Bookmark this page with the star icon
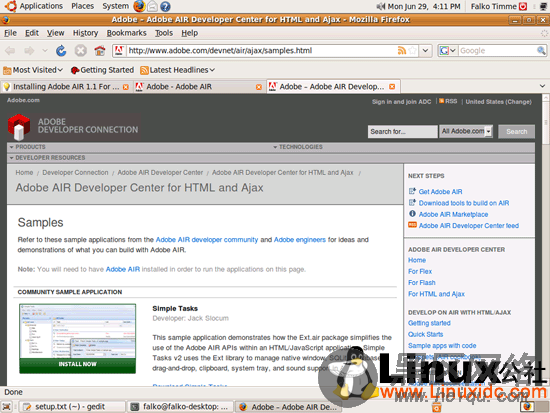This screenshot has width=550, height=413. [x=412, y=51]
